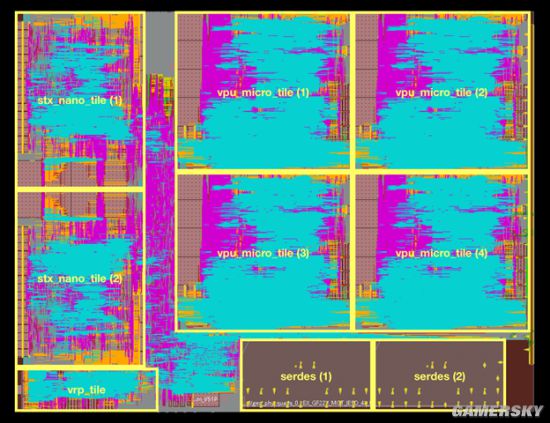The image size is (550, 423).
Task: Select the vpu_micro_tile (2) label
Action: click(x=441, y=93)
